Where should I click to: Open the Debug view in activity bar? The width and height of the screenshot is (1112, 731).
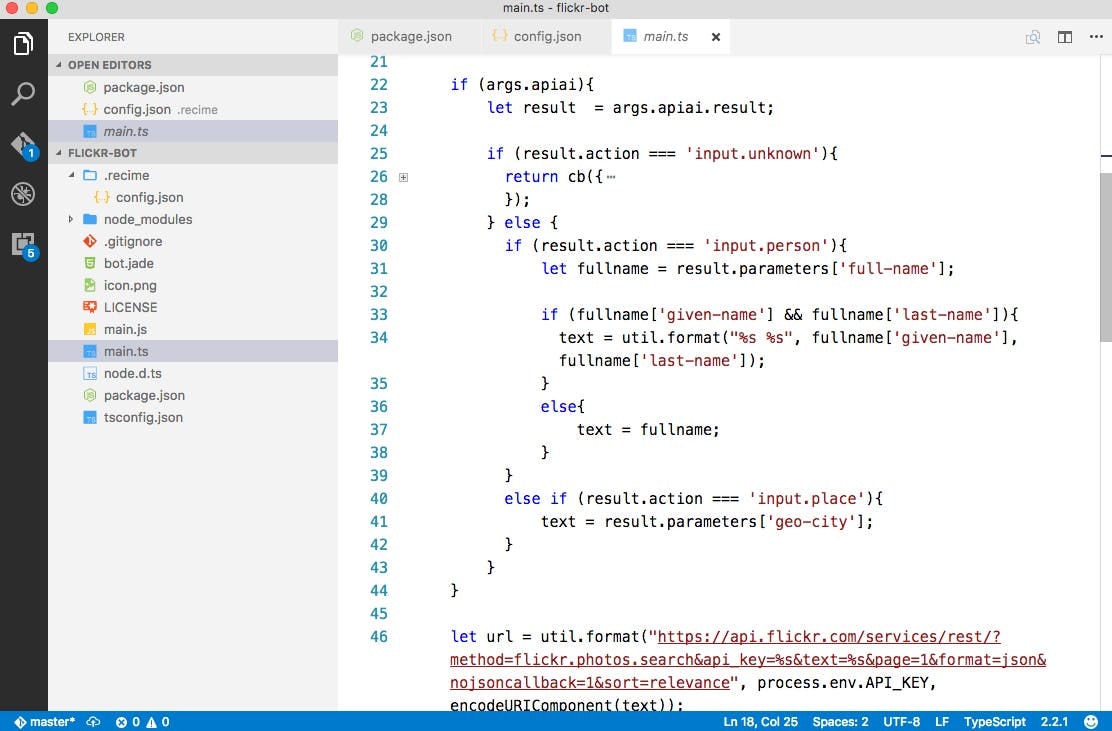(x=23, y=194)
